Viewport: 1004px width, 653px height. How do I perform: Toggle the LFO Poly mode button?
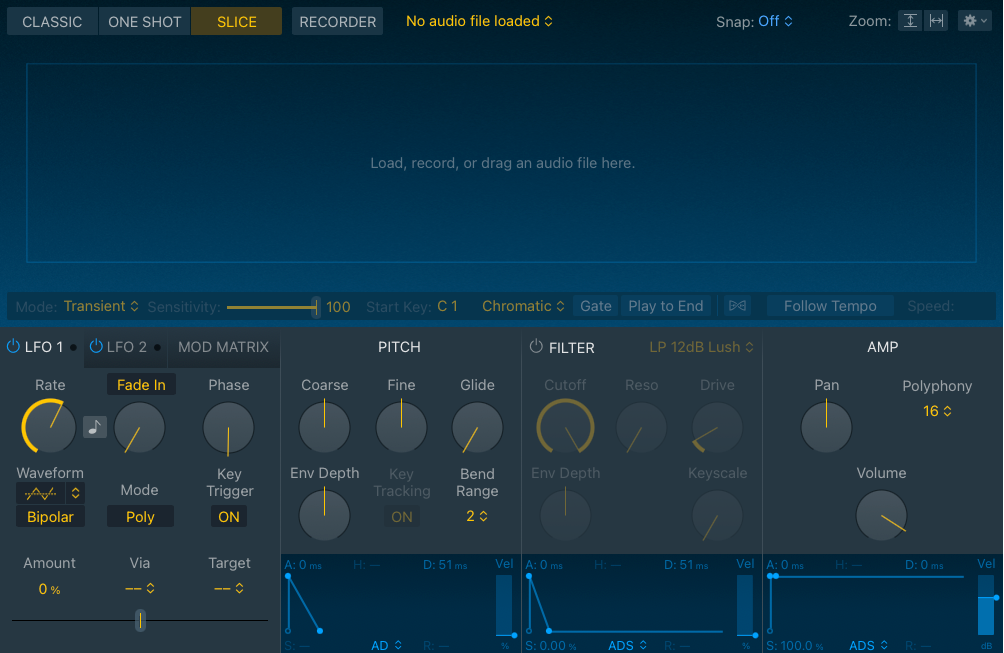[x=140, y=517]
